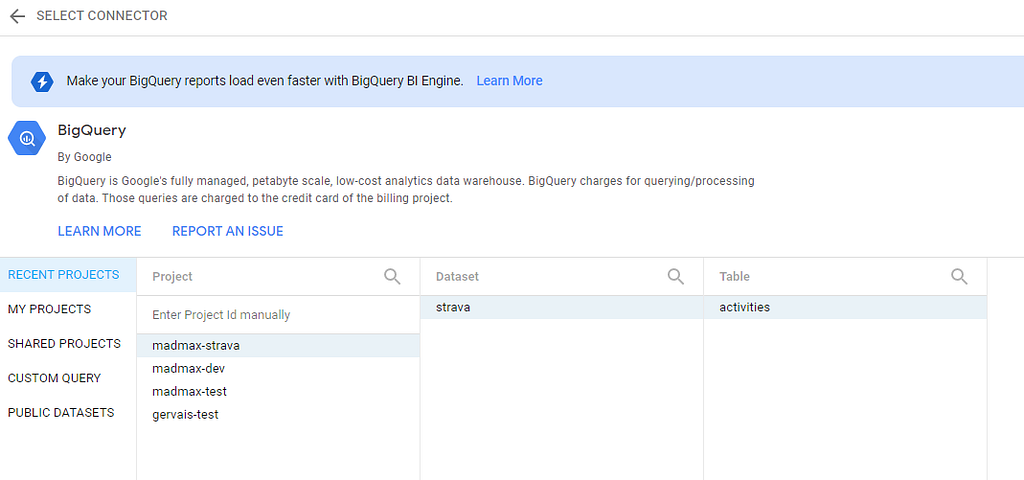The height and width of the screenshot is (480, 1024).
Task: Click the Table column header
Action: (734, 276)
